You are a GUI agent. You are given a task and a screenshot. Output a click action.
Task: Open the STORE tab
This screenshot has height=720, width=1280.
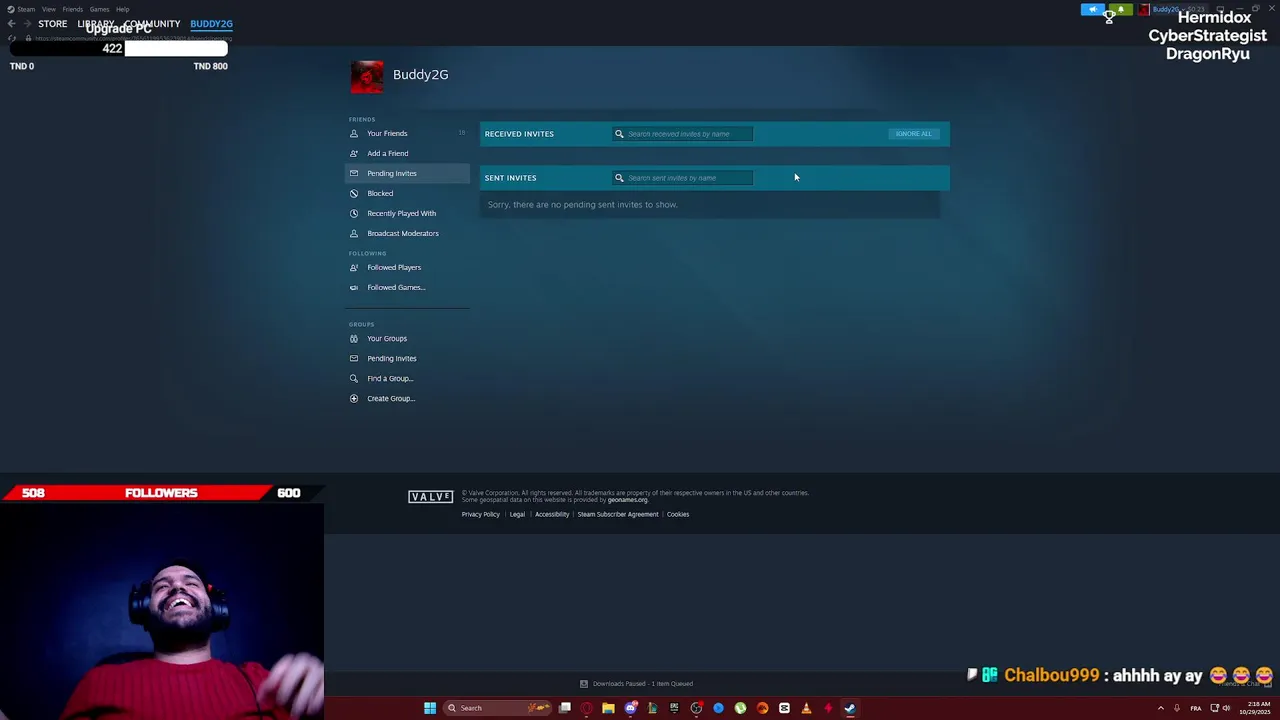[x=52, y=23]
